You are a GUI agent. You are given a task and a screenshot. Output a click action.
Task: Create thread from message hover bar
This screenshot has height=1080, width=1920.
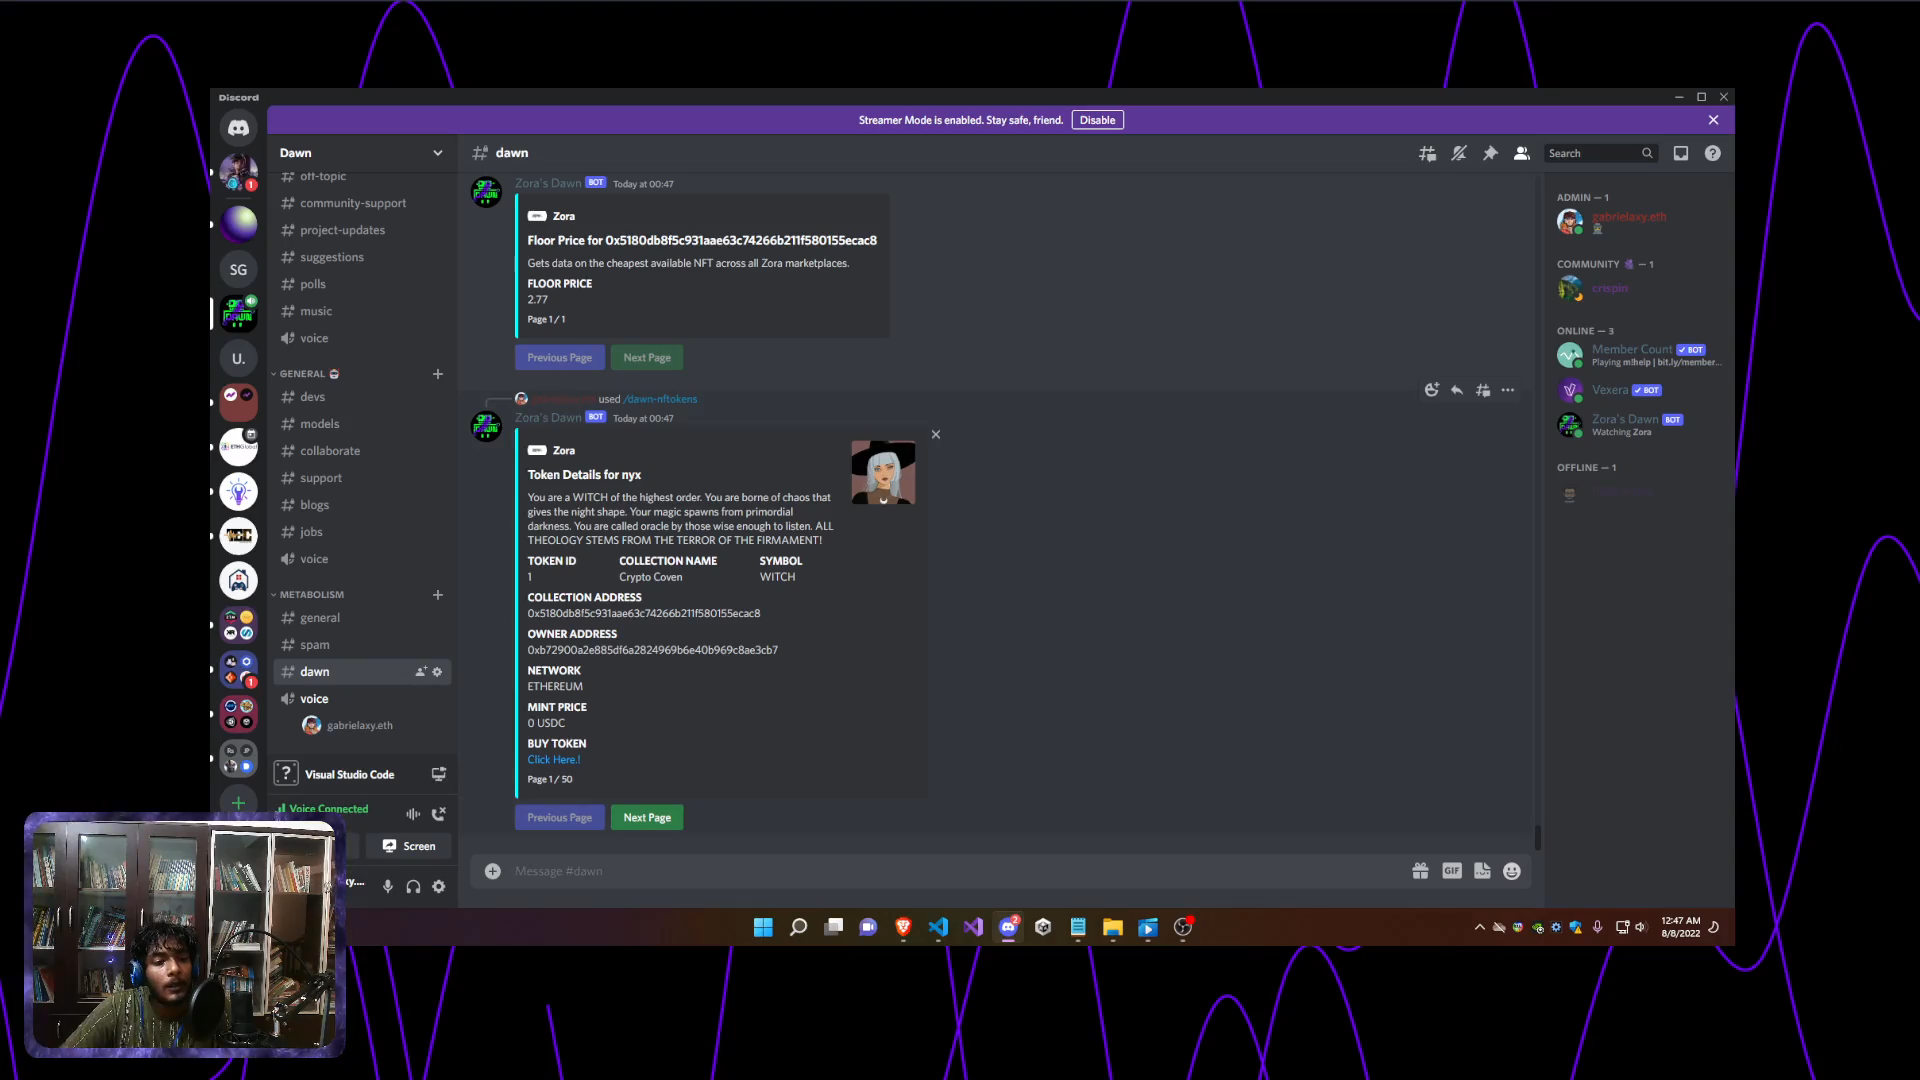[1483, 390]
